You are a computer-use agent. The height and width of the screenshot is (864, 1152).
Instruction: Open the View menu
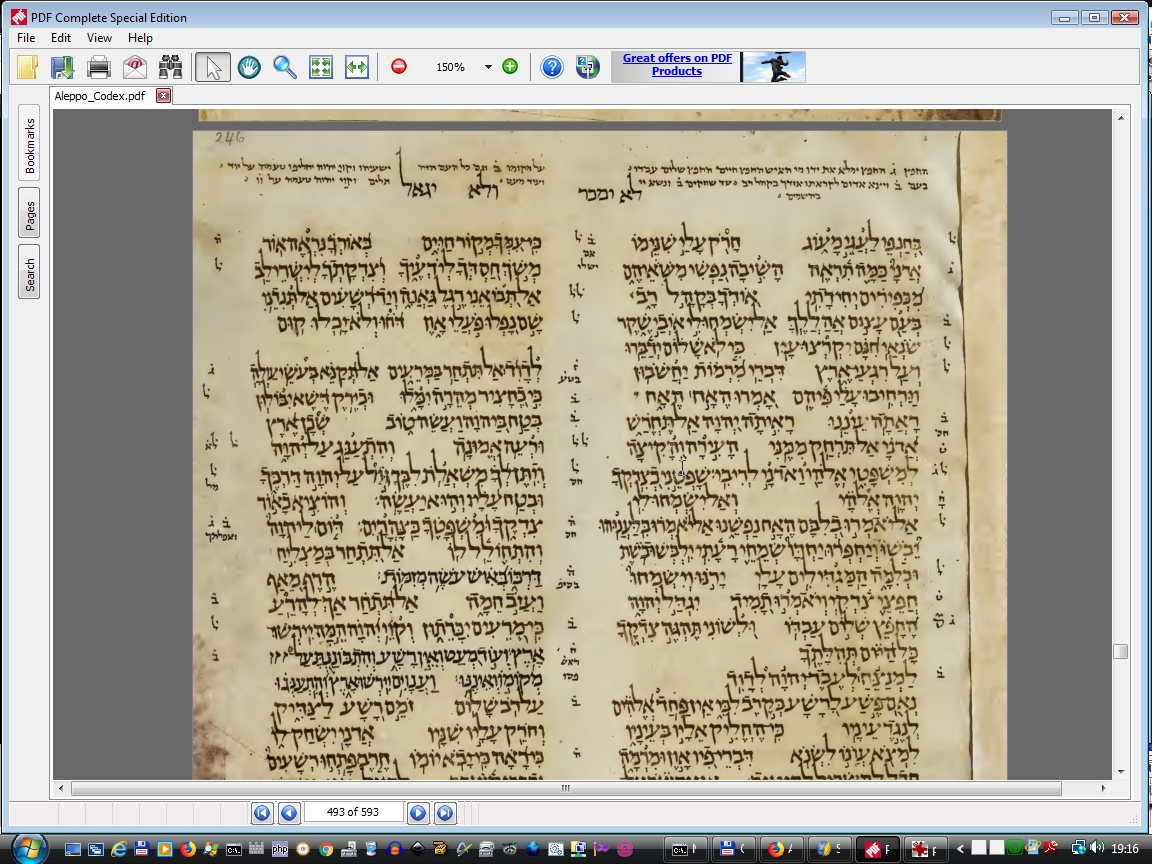(99, 38)
